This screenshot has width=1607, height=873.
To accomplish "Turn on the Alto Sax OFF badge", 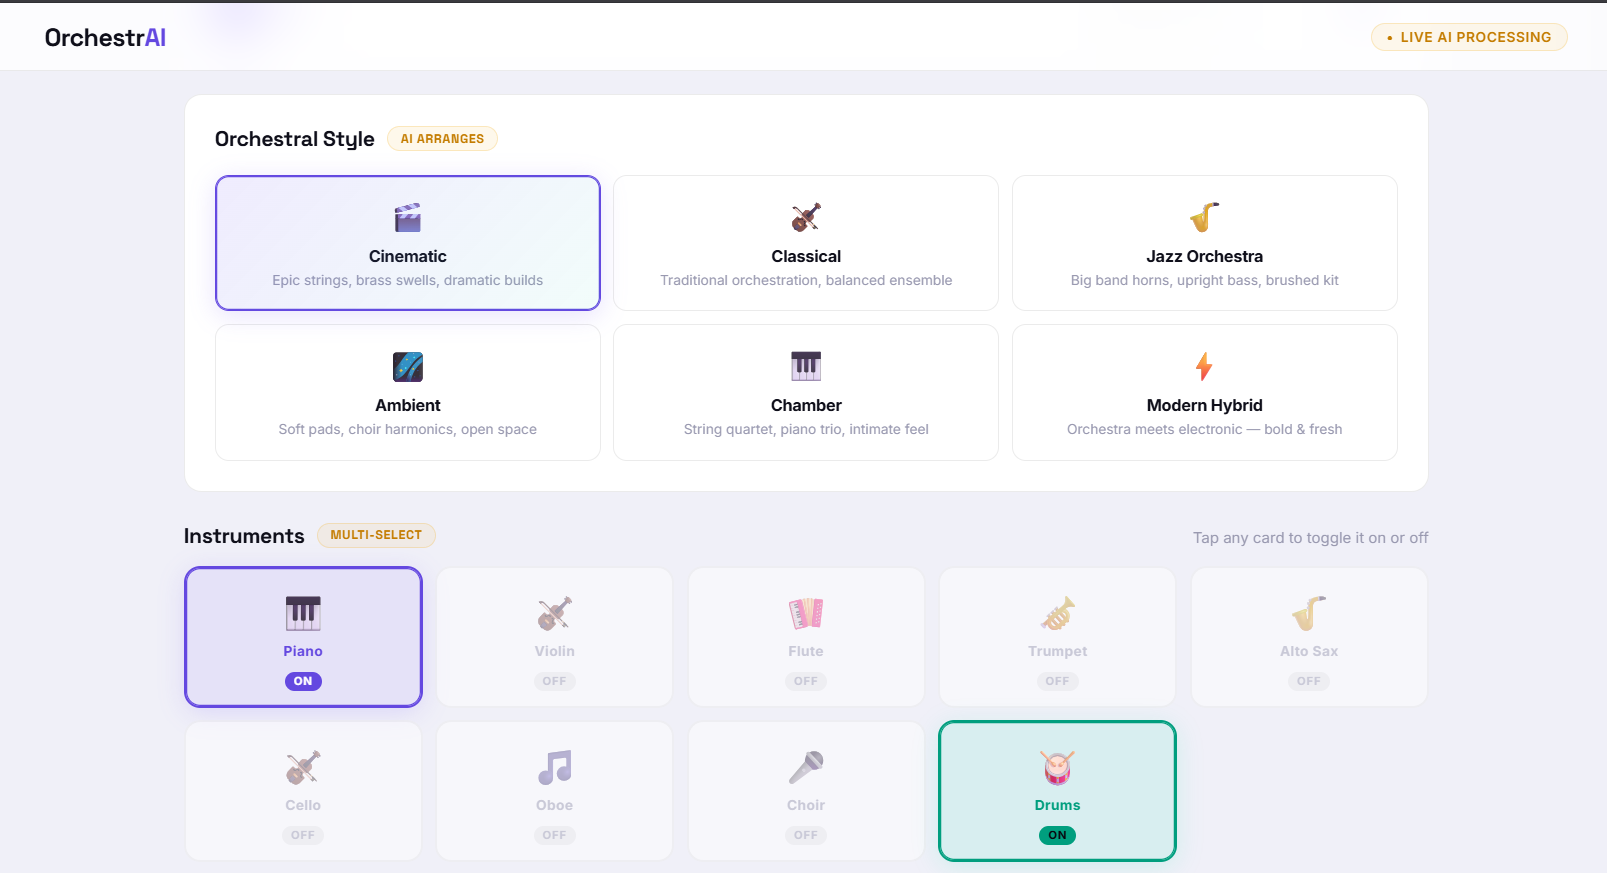I will pos(1309,681).
